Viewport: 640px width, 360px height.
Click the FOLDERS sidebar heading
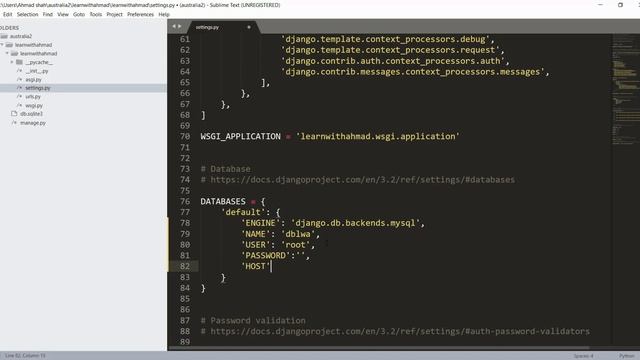tap(9, 28)
